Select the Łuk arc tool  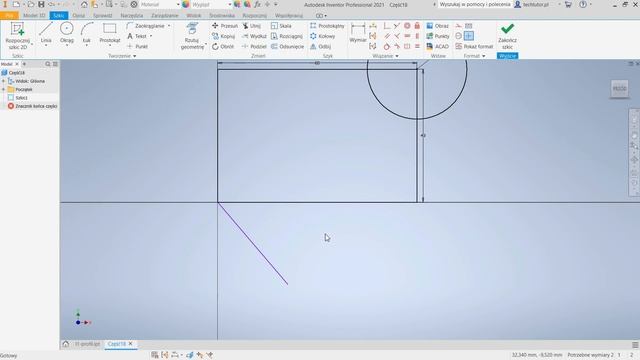(x=87, y=33)
